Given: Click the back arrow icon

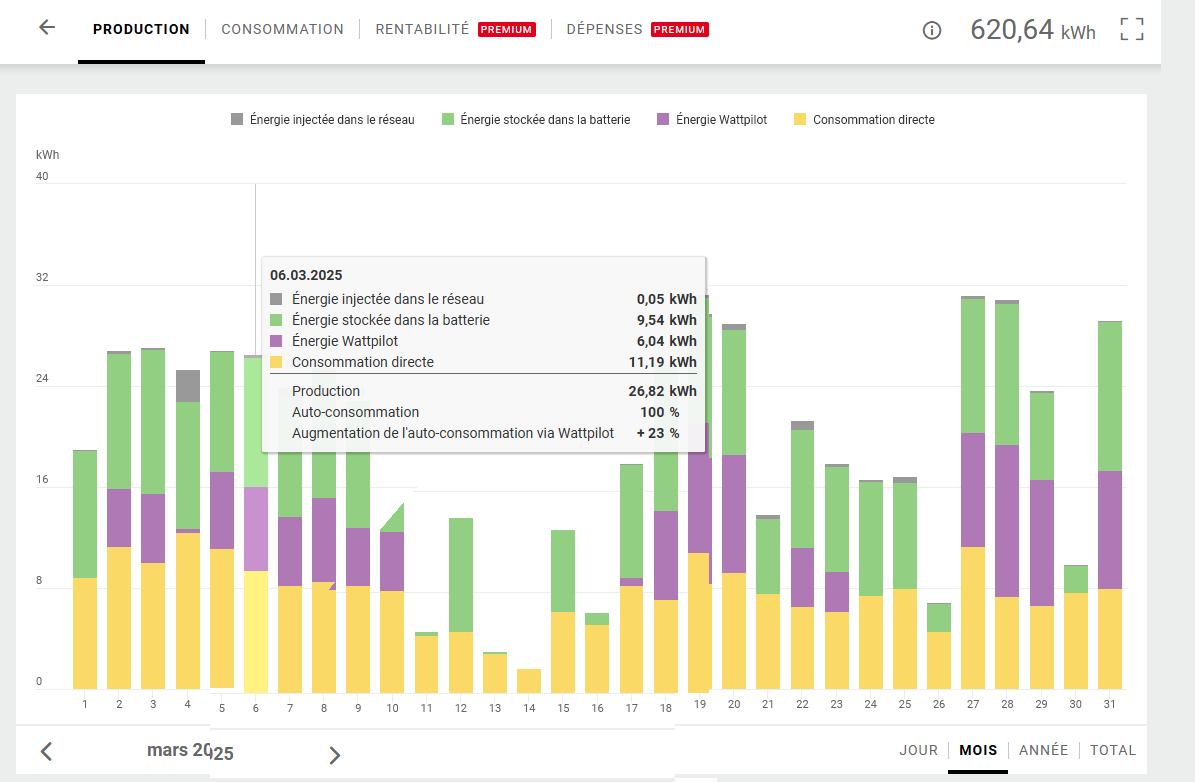Looking at the screenshot, I should click(47, 28).
